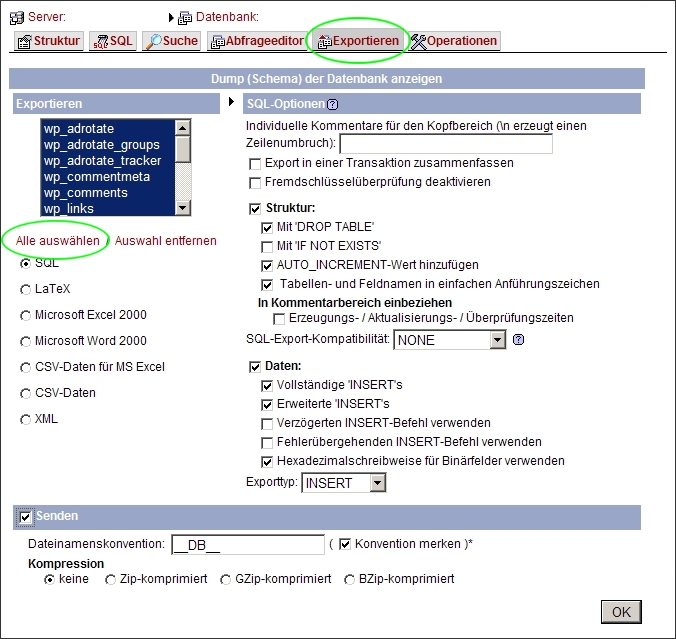
Task: Enable 'Mit IF NOT EXISTS' checkbox
Action: coord(267,246)
